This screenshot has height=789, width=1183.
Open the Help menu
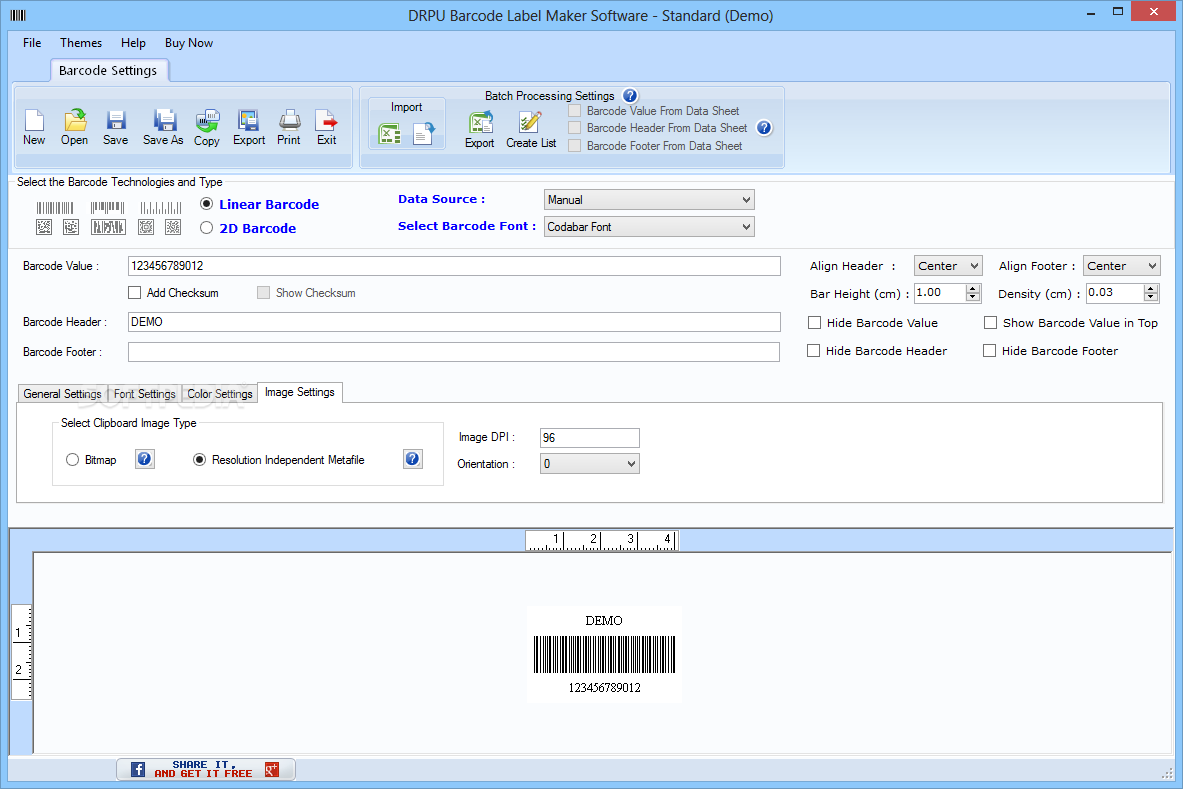coord(133,43)
